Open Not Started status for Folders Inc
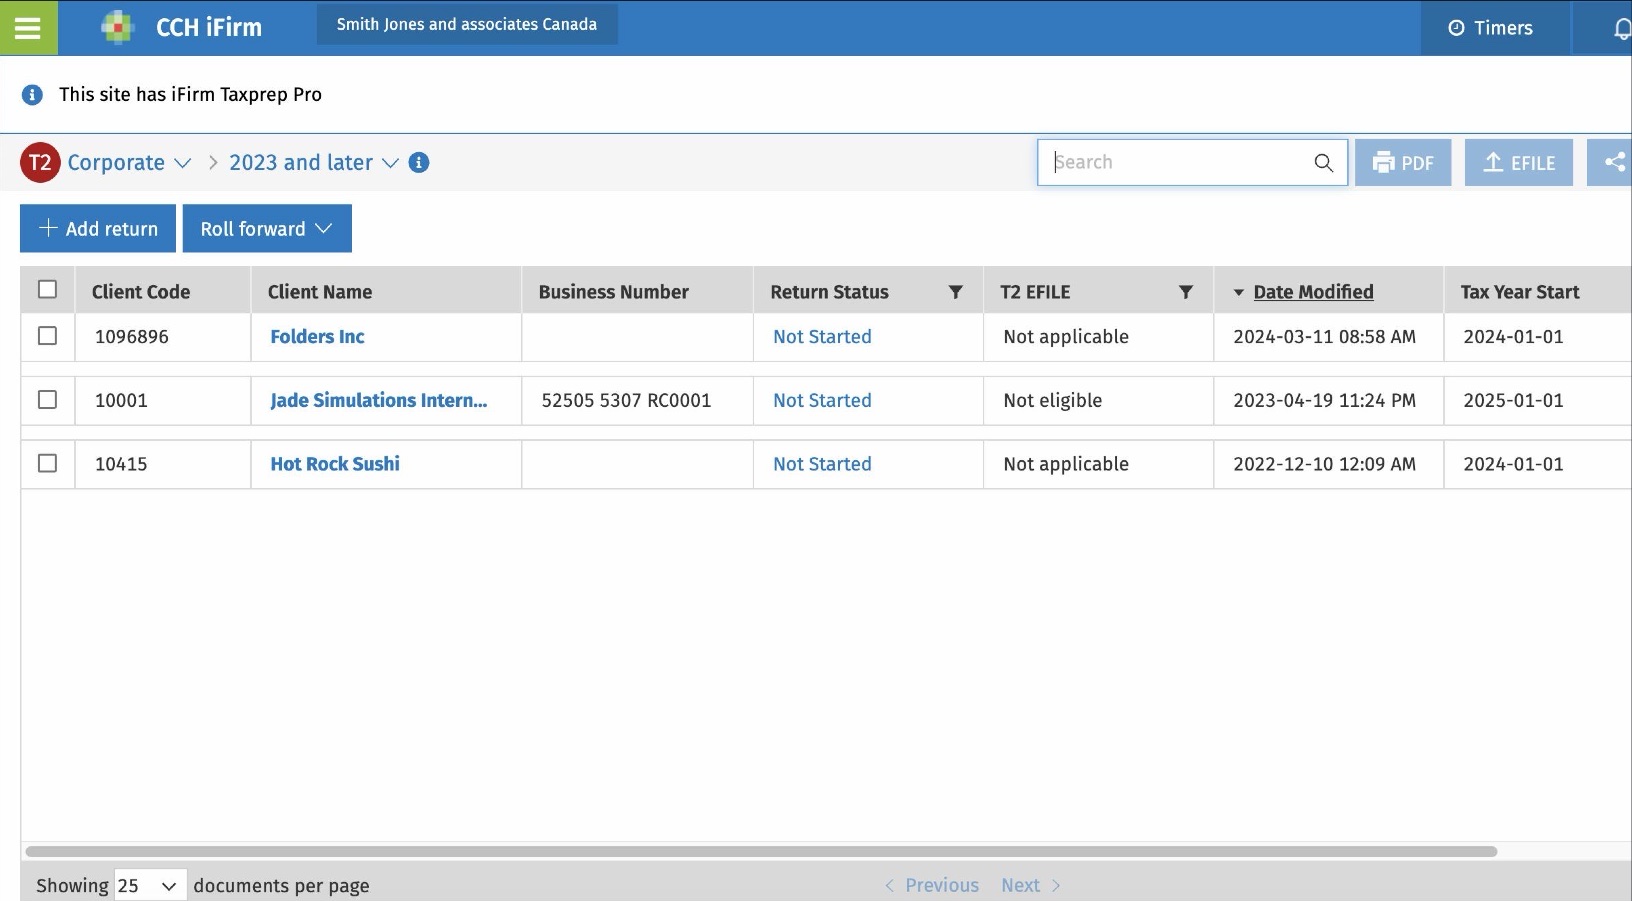Image resolution: width=1632 pixels, height=901 pixels. pyautogui.click(x=822, y=337)
